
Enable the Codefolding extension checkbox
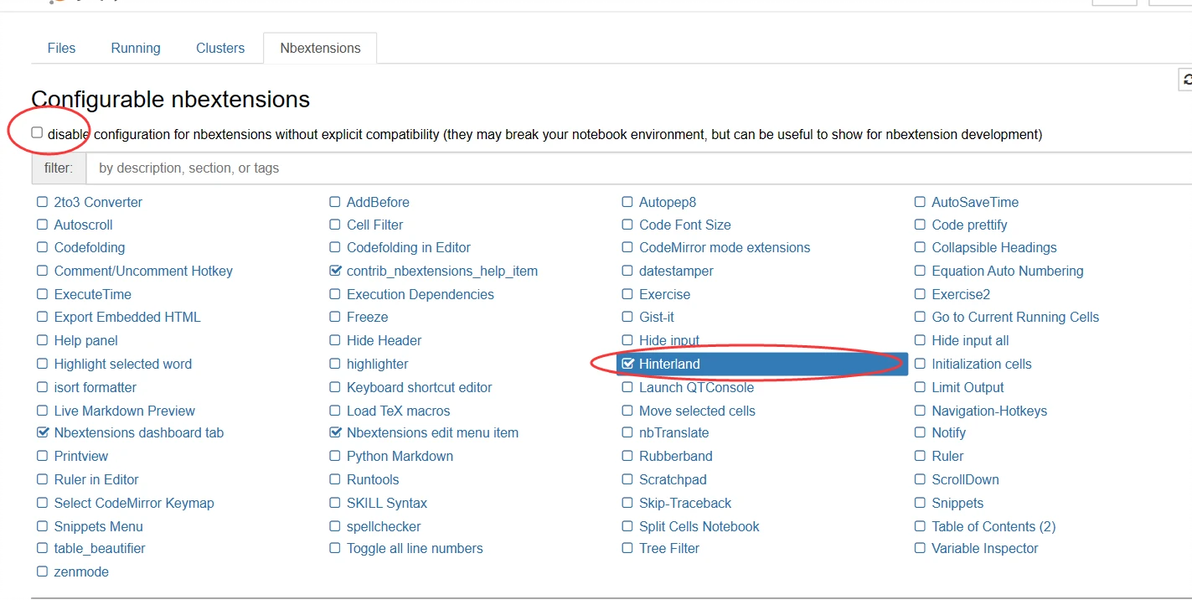point(42,248)
